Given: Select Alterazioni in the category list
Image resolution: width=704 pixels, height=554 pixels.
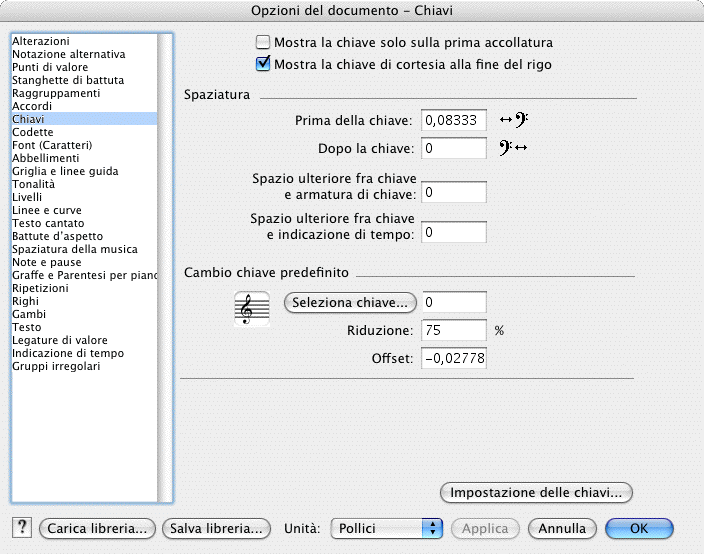Looking at the screenshot, I should (x=40, y=41).
